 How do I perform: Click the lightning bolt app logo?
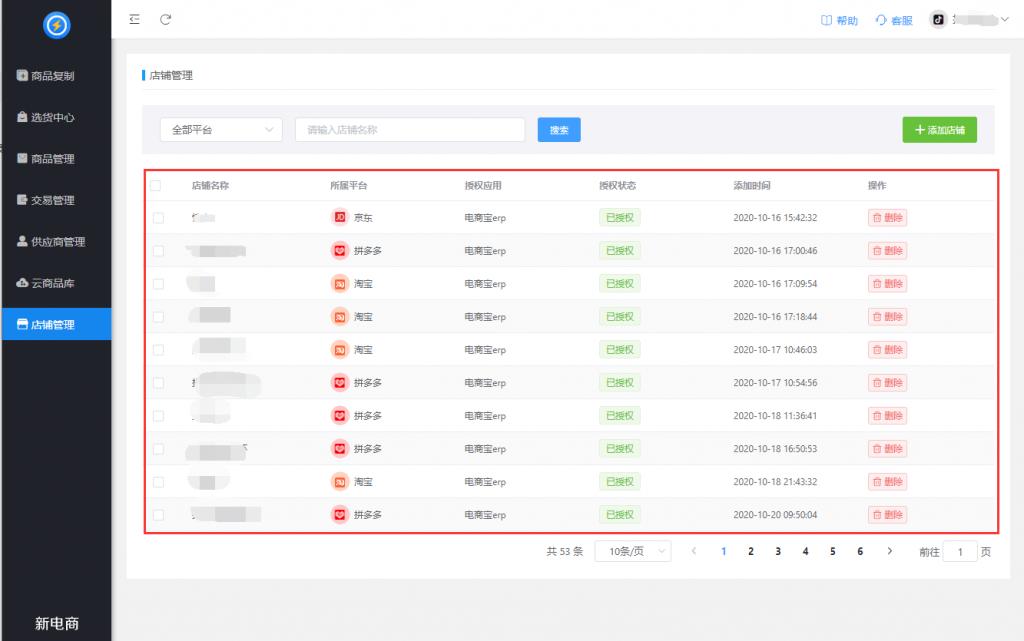pos(57,25)
